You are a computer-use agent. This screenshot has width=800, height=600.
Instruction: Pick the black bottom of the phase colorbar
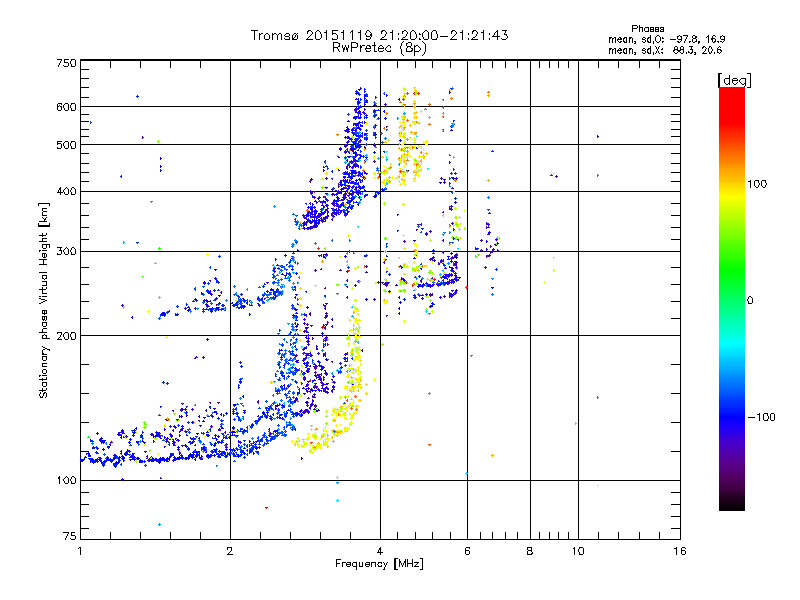point(732,505)
